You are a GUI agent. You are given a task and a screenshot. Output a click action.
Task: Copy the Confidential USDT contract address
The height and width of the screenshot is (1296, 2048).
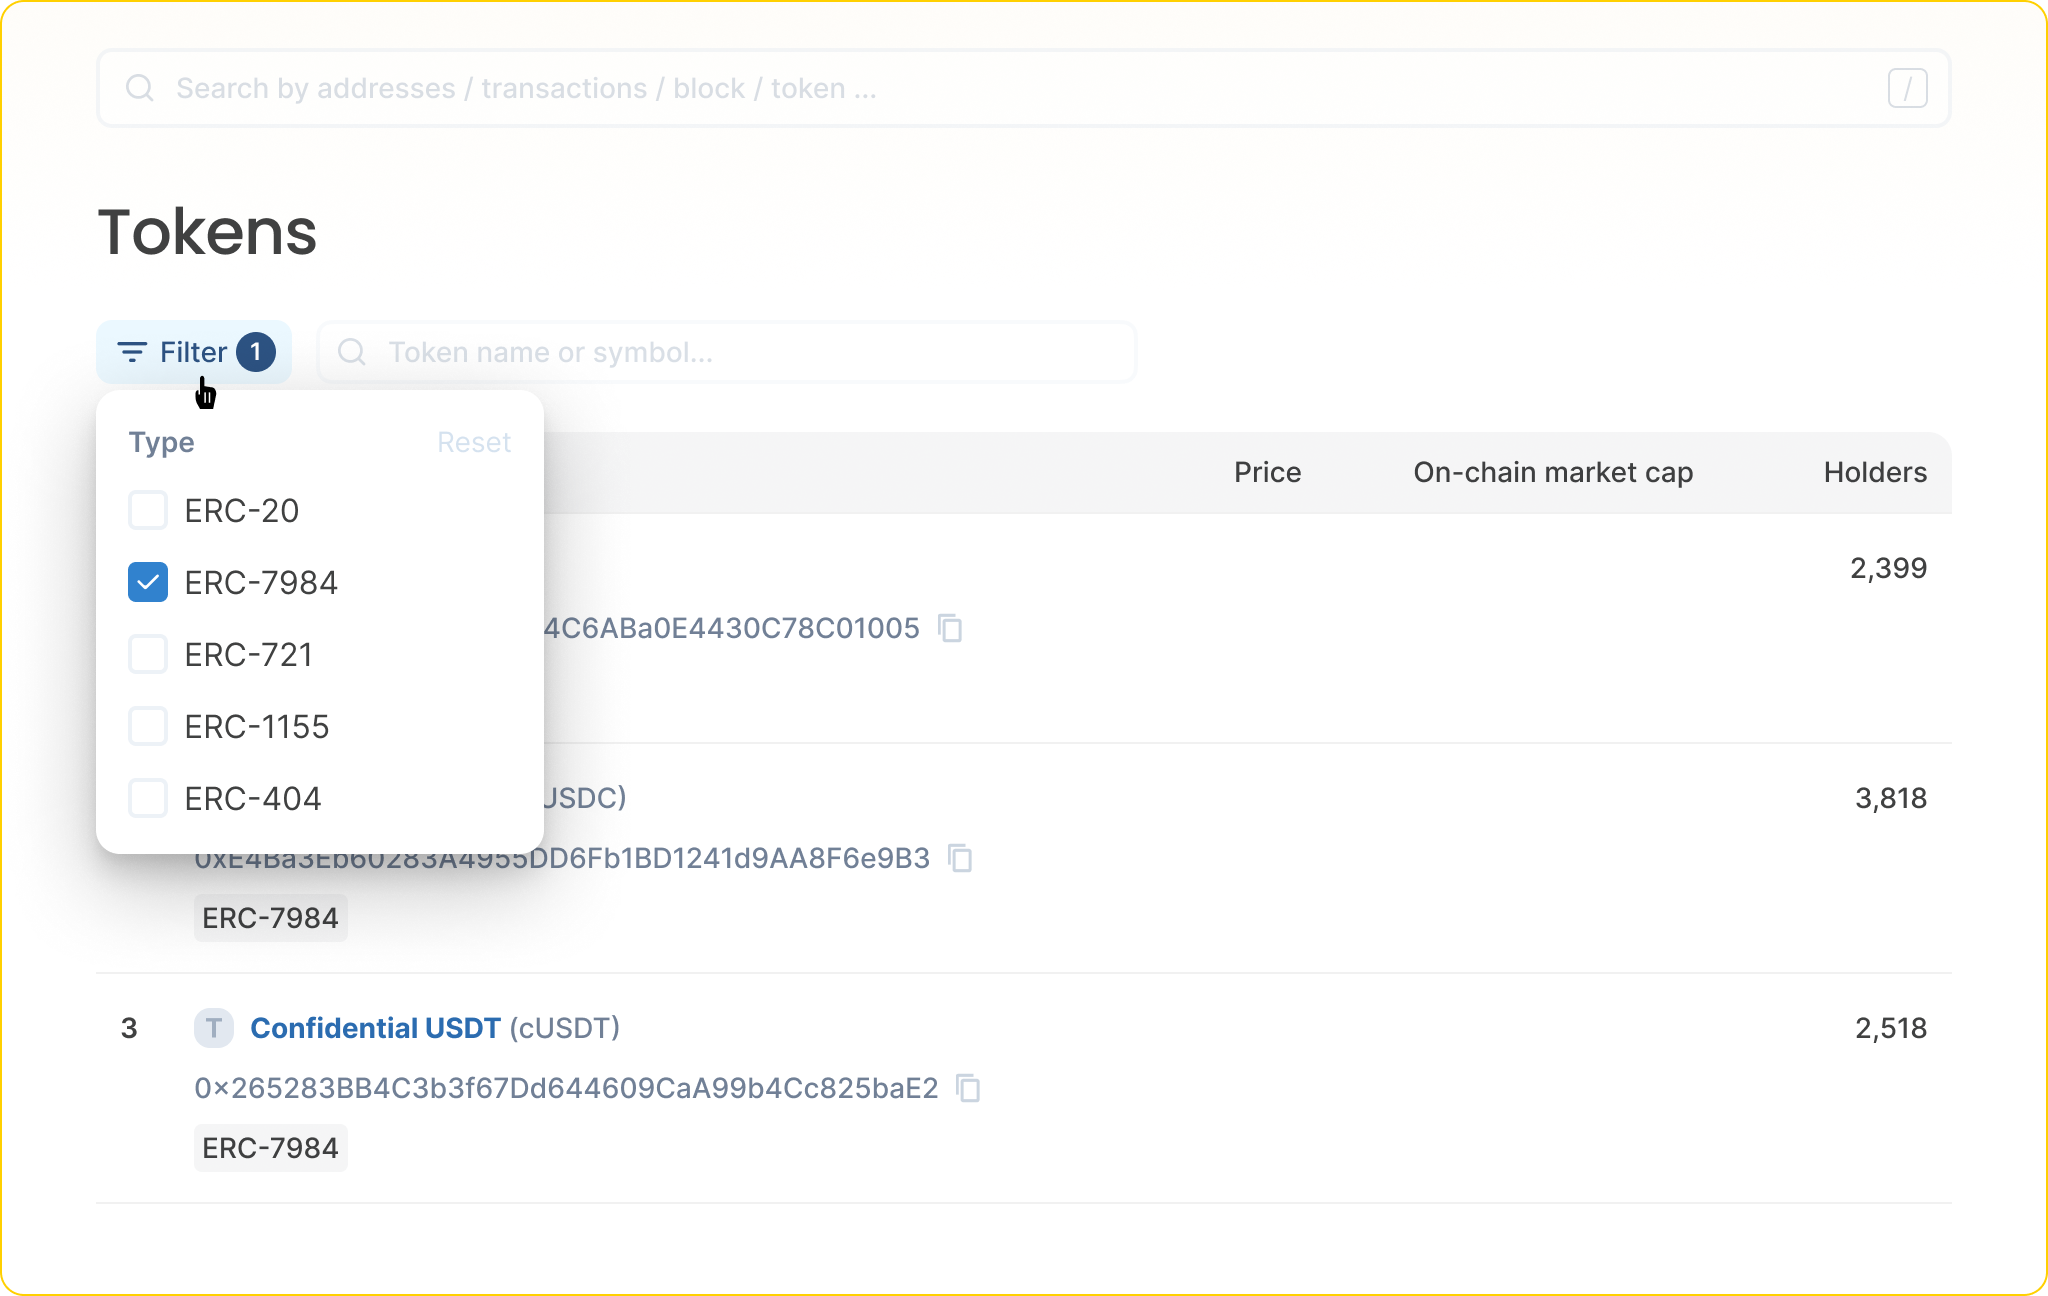tap(968, 1088)
